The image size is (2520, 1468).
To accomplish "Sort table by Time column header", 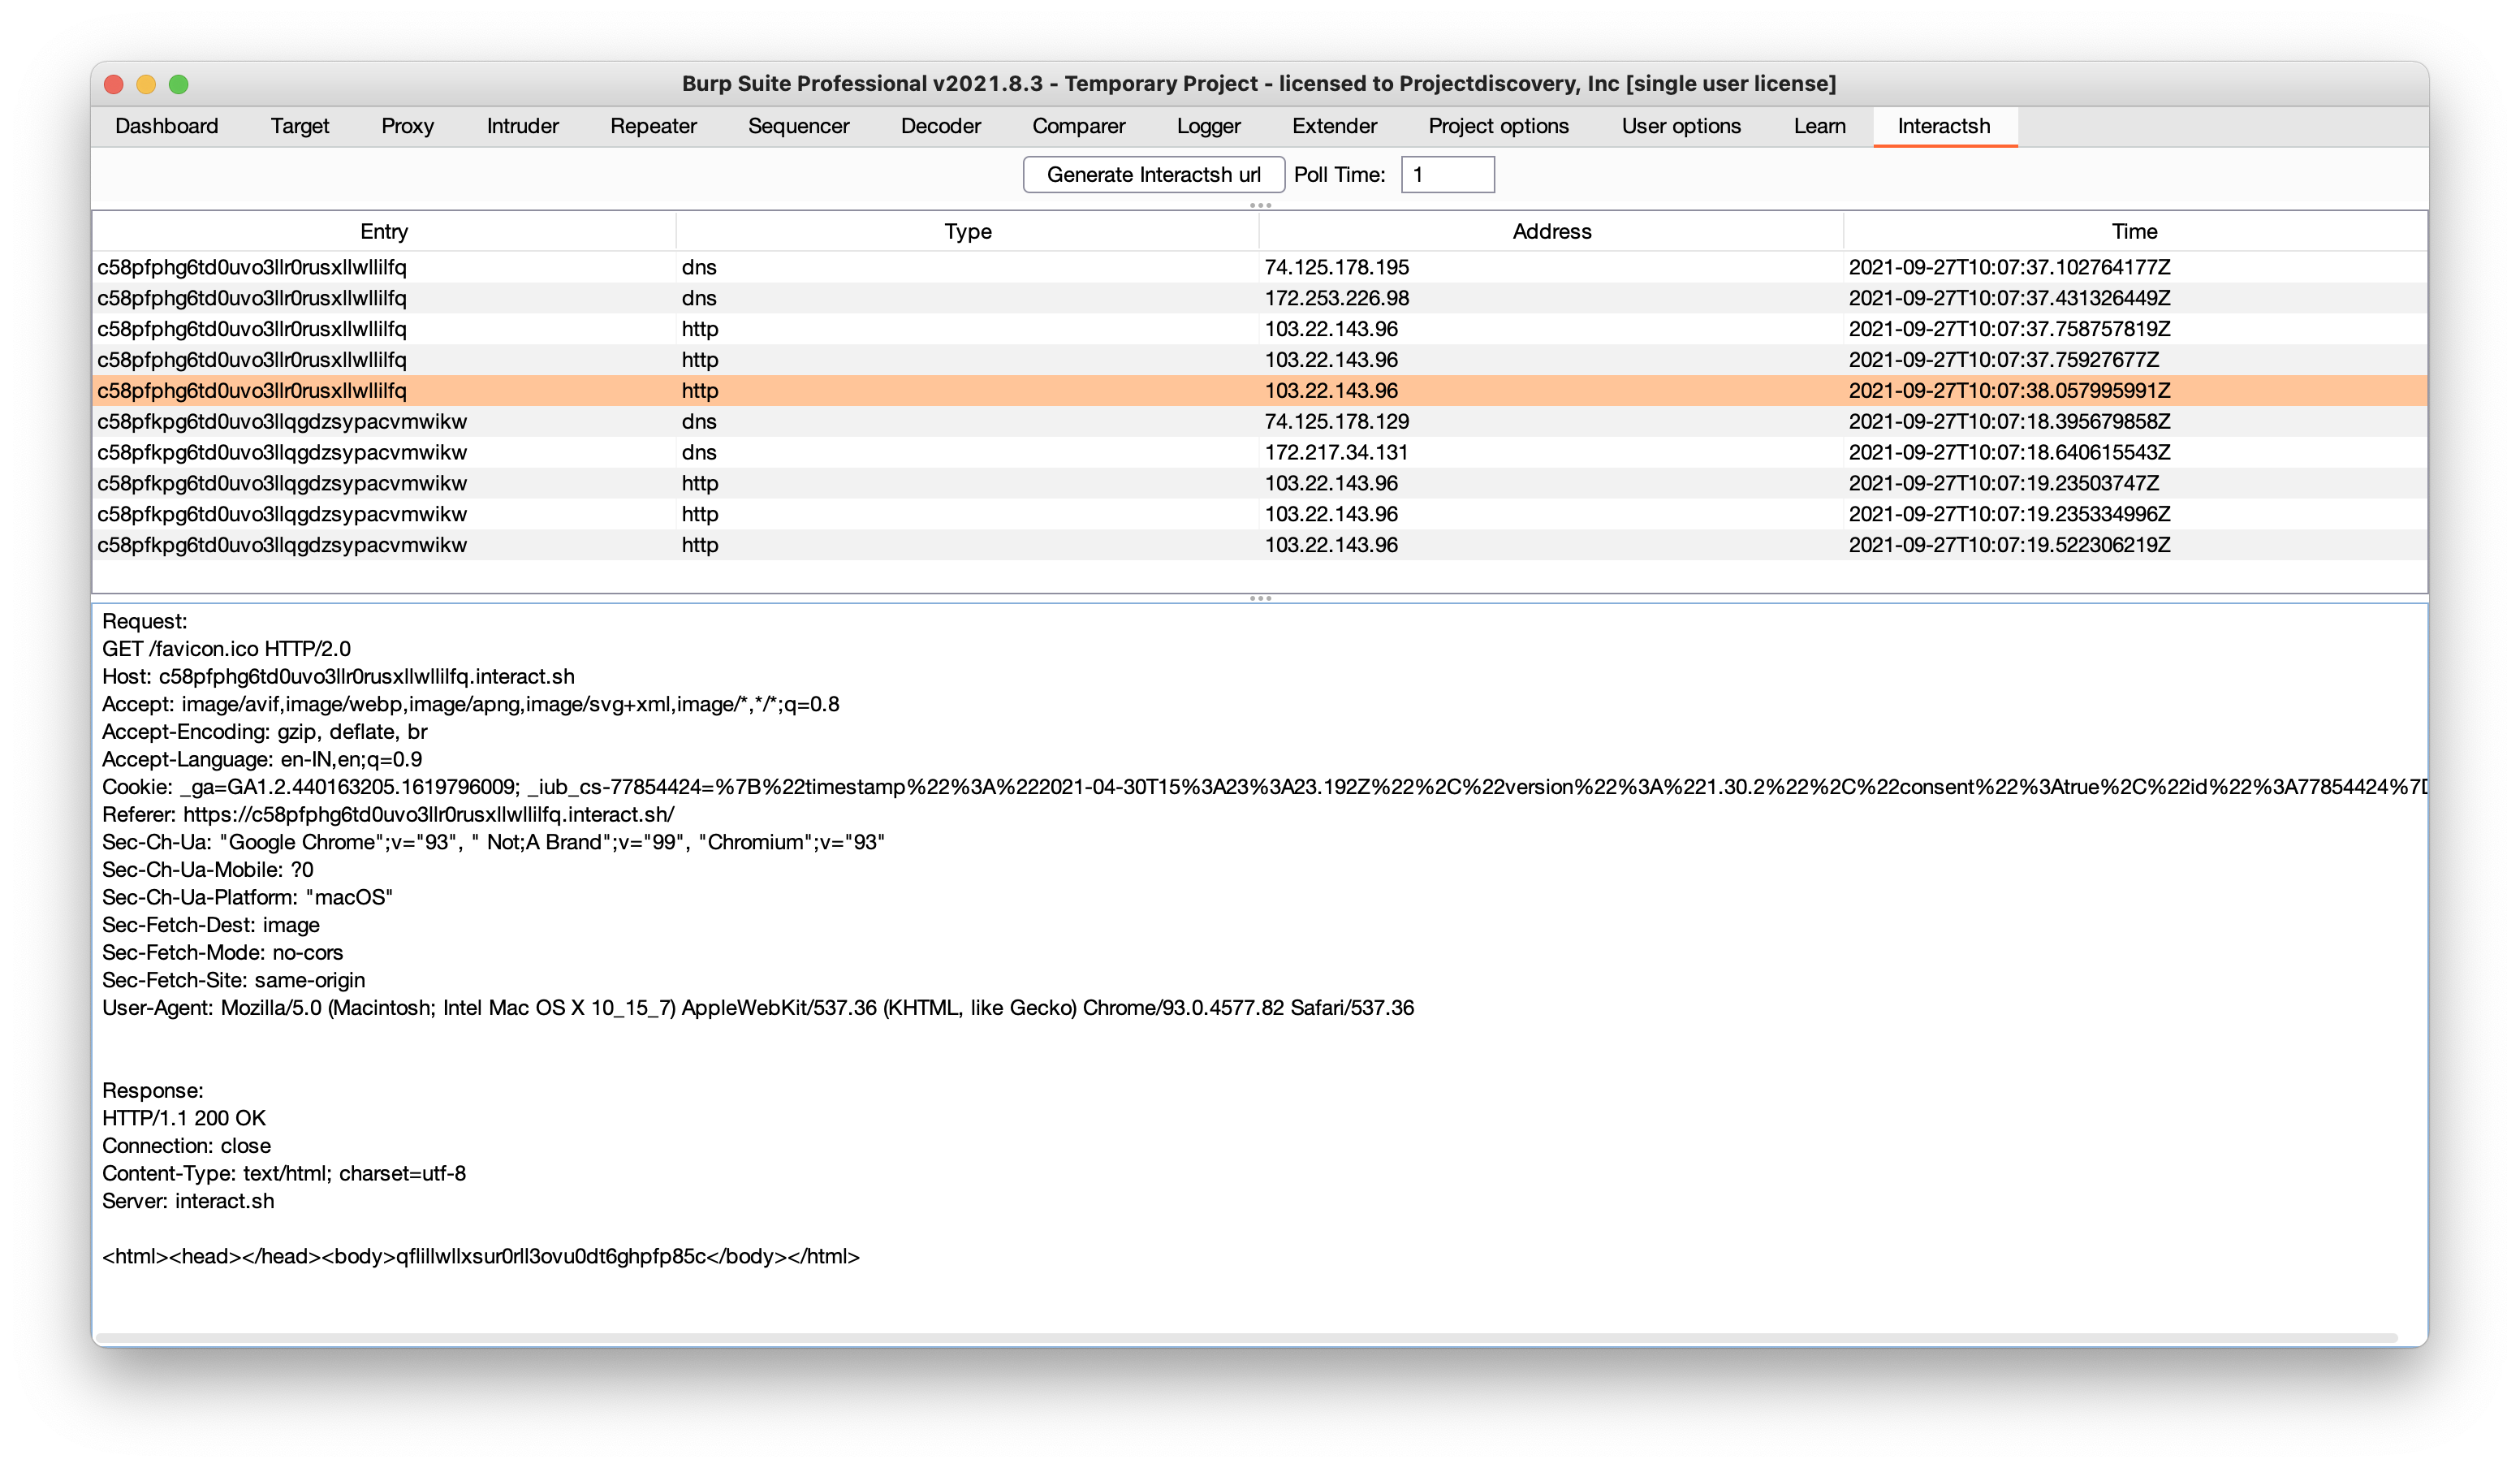I will [2134, 232].
